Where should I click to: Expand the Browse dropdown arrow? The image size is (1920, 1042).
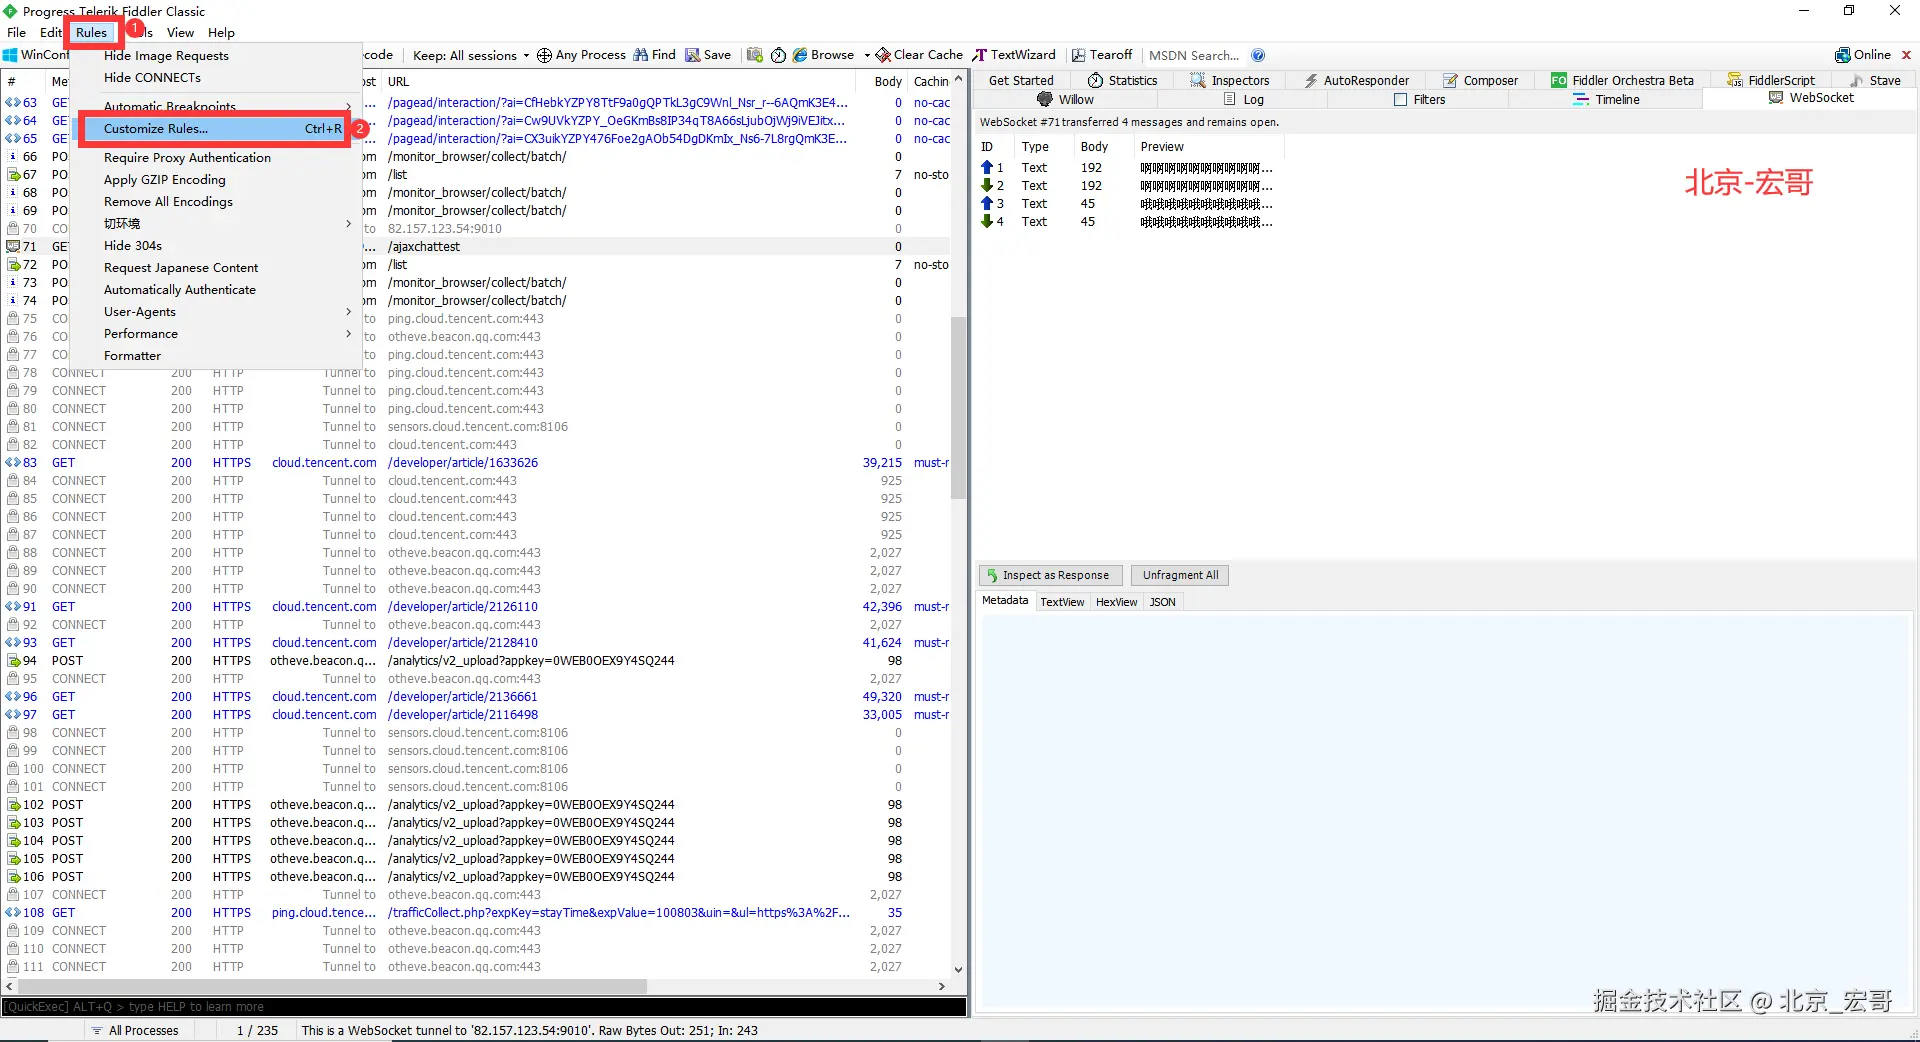tap(867, 55)
